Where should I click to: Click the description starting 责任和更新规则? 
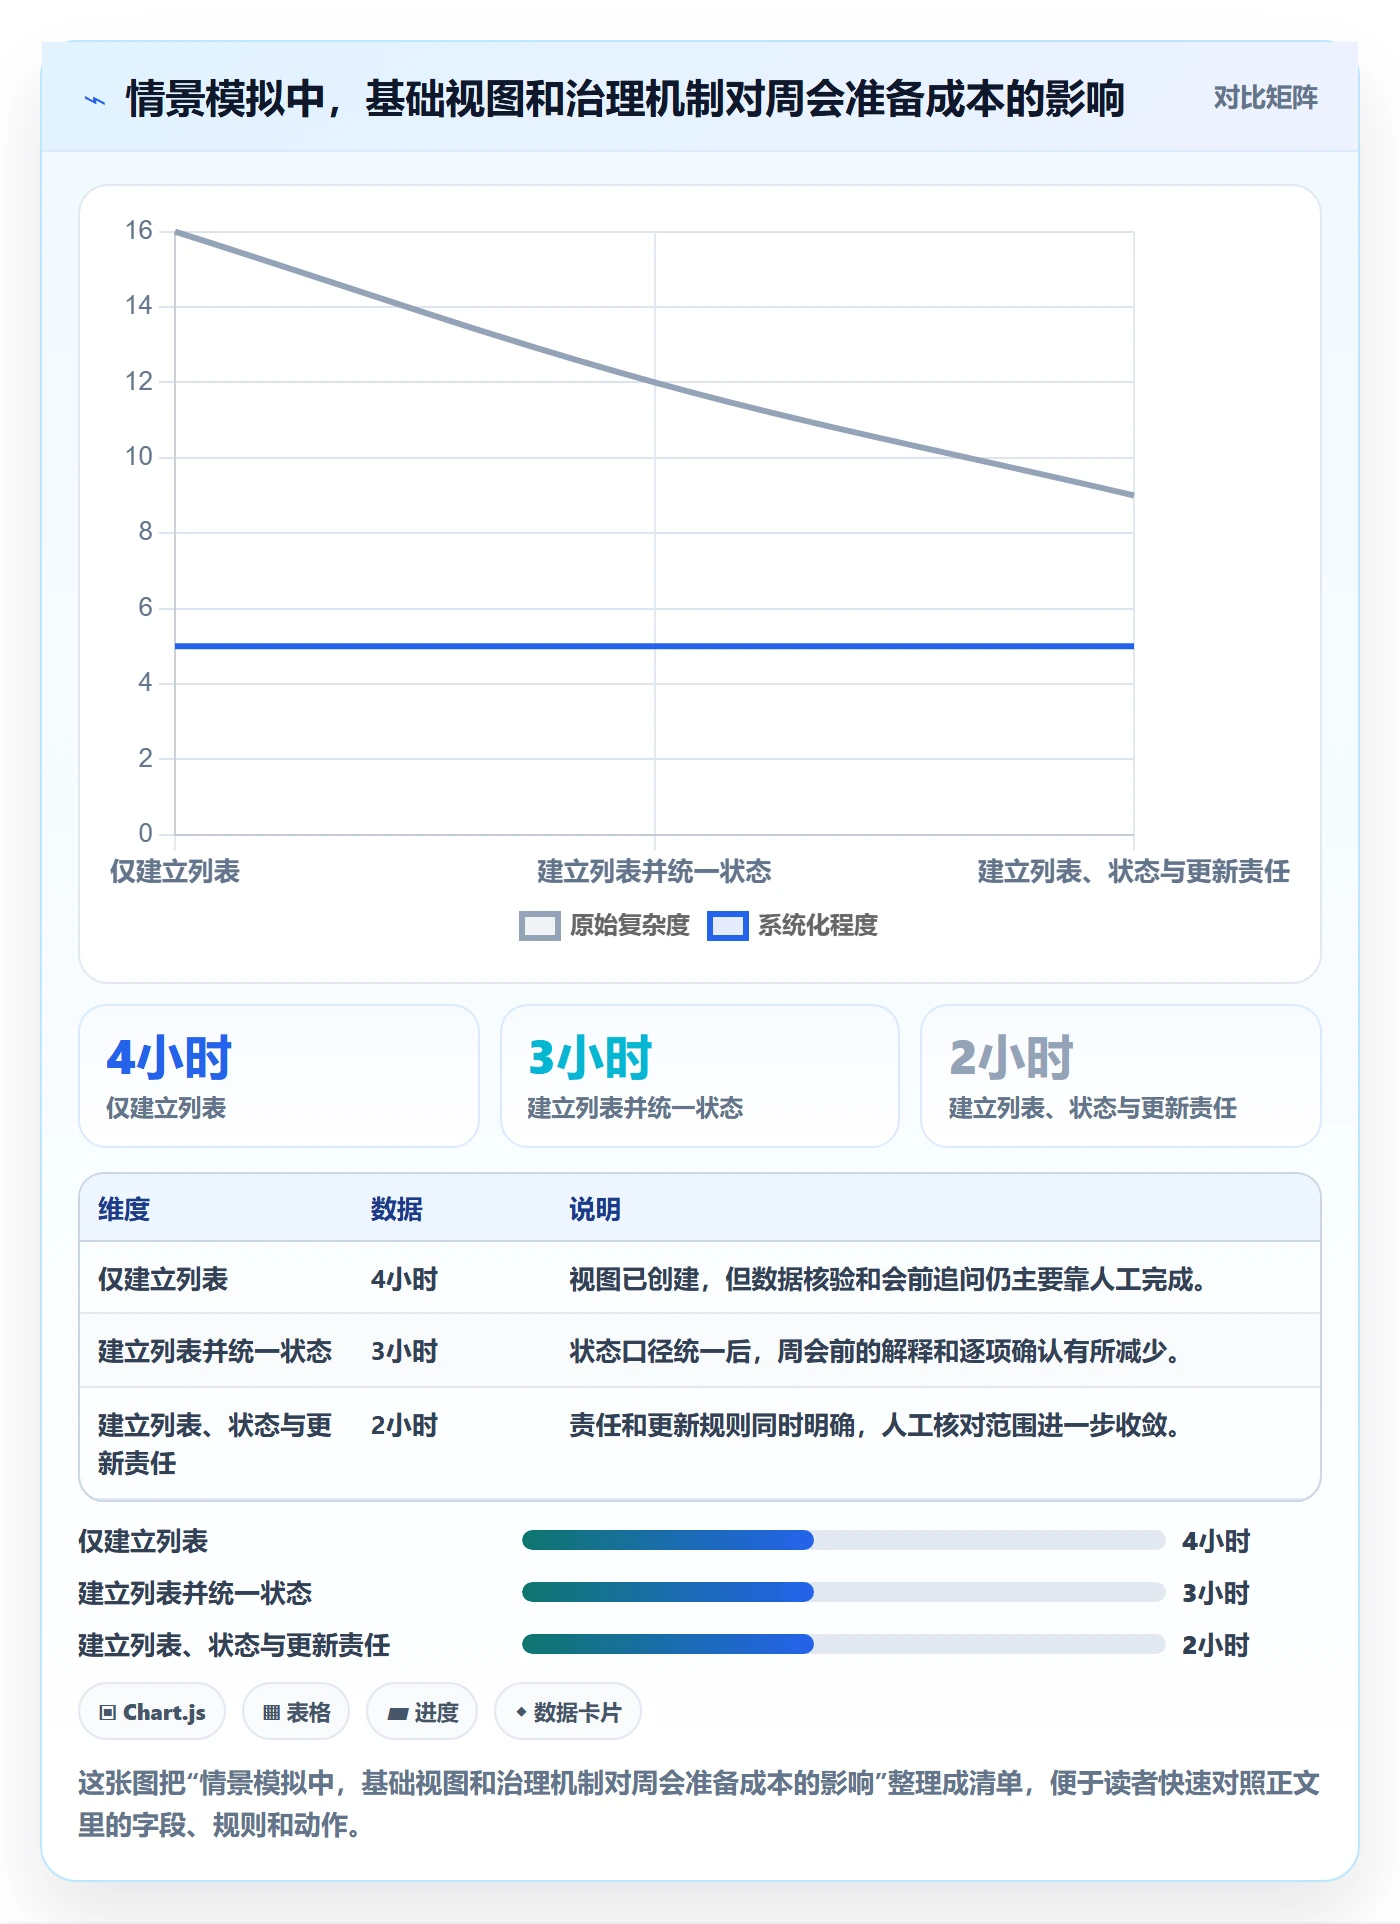pyautogui.click(x=876, y=1425)
